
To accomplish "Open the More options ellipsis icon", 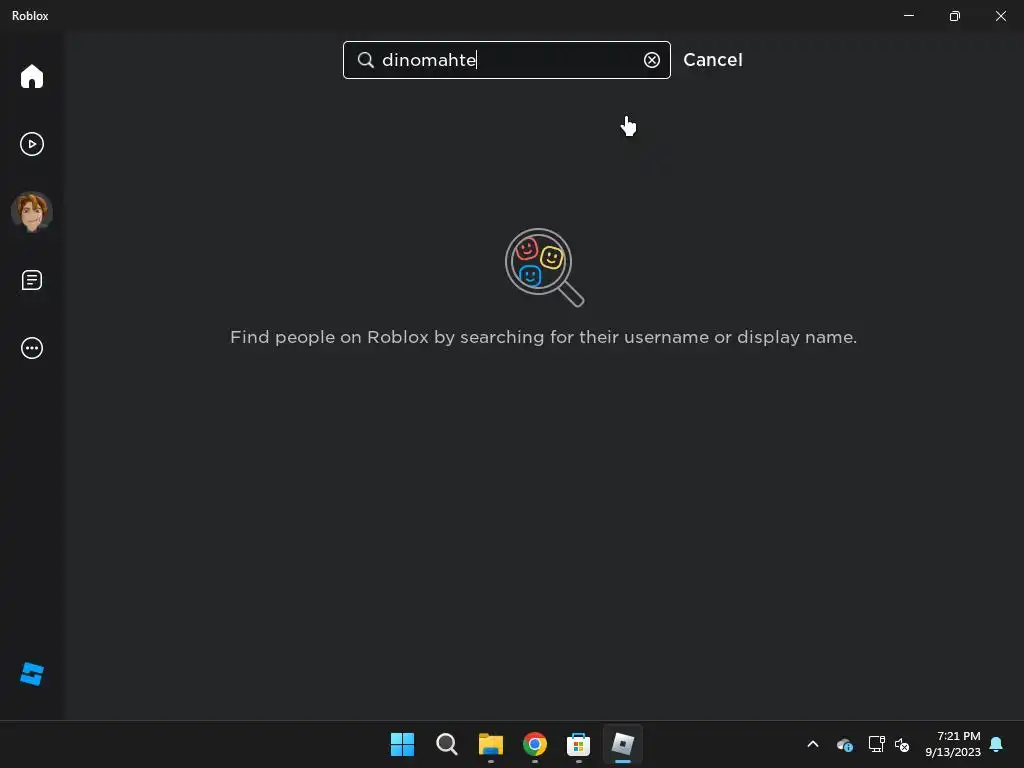I will pyautogui.click(x=31, y=348).
